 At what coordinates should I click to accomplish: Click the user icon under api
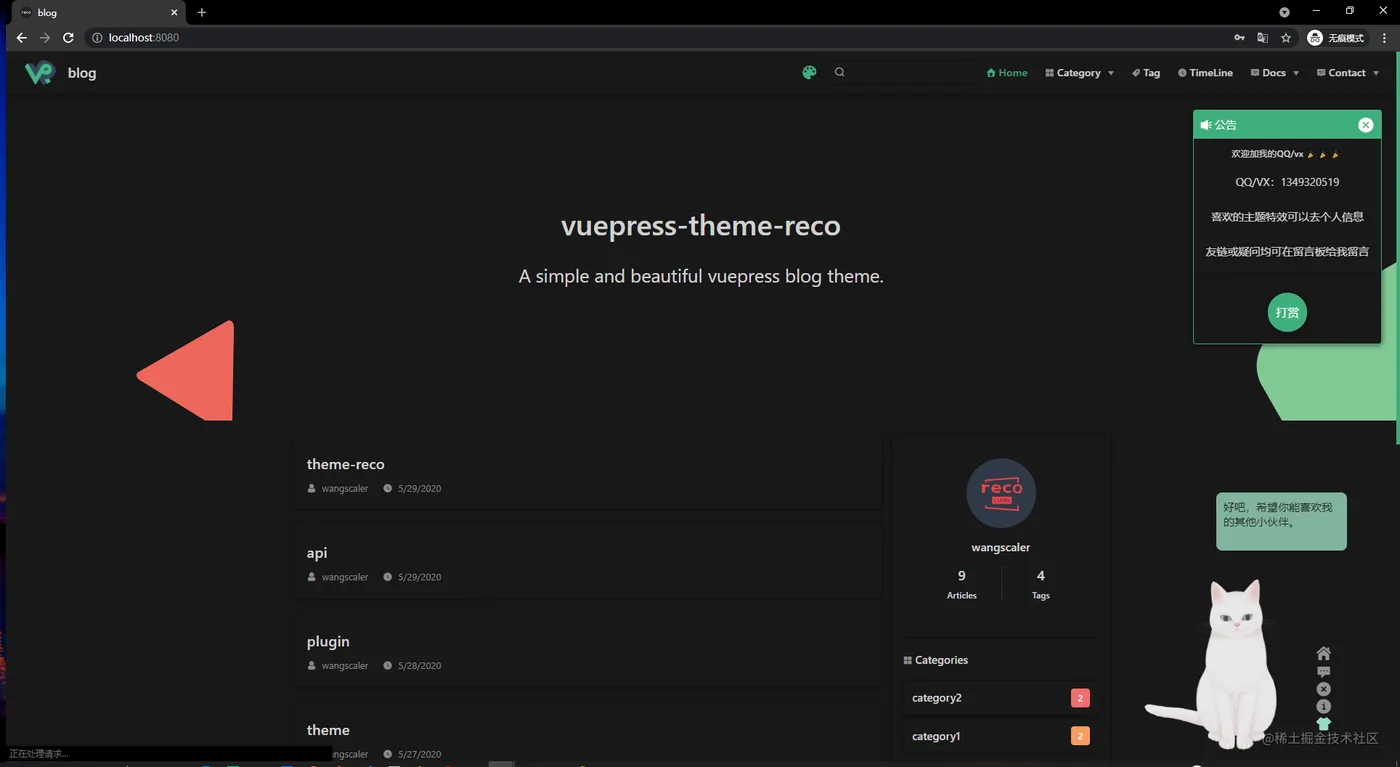pos(312,577)
